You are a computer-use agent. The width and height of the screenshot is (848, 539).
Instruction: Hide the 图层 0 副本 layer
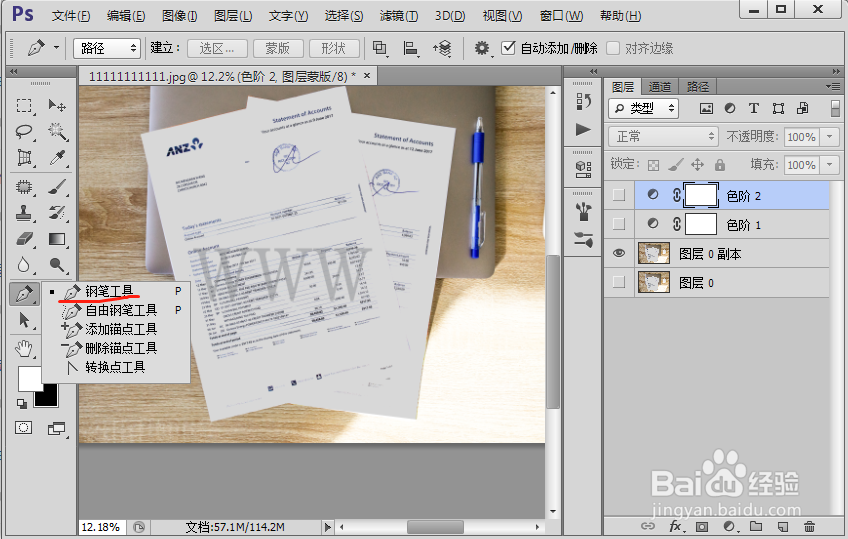point(619,253)
